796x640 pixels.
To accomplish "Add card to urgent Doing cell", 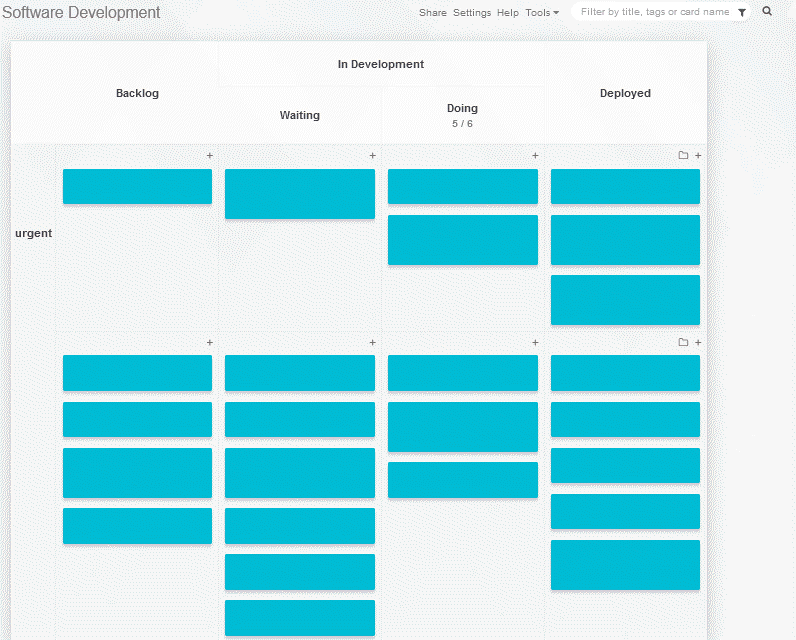I will tap(535, 156).
